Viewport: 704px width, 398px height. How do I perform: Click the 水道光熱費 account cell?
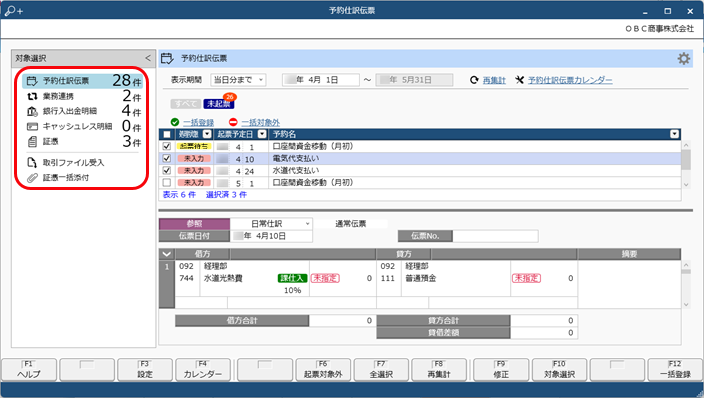click(x=223, y=278)
